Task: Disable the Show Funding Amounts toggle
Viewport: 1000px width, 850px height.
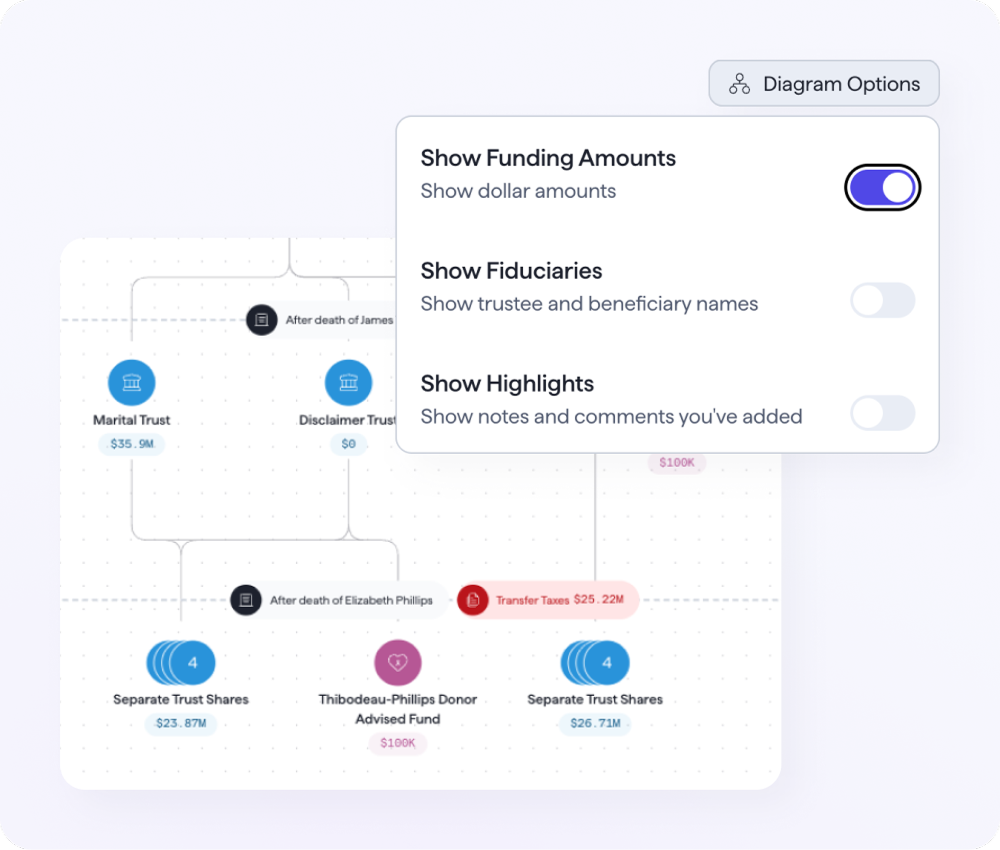Action: pos(882,188)
